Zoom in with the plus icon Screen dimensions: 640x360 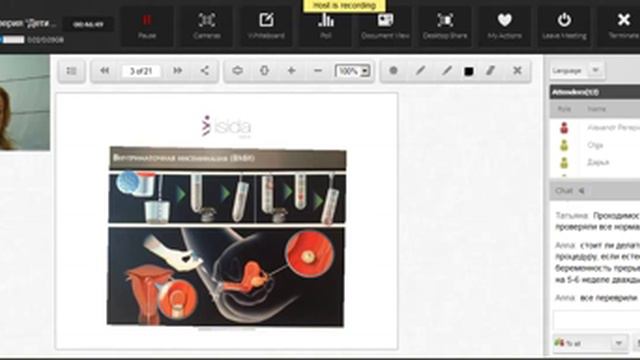pyautogui.click(x=291, y=71)
